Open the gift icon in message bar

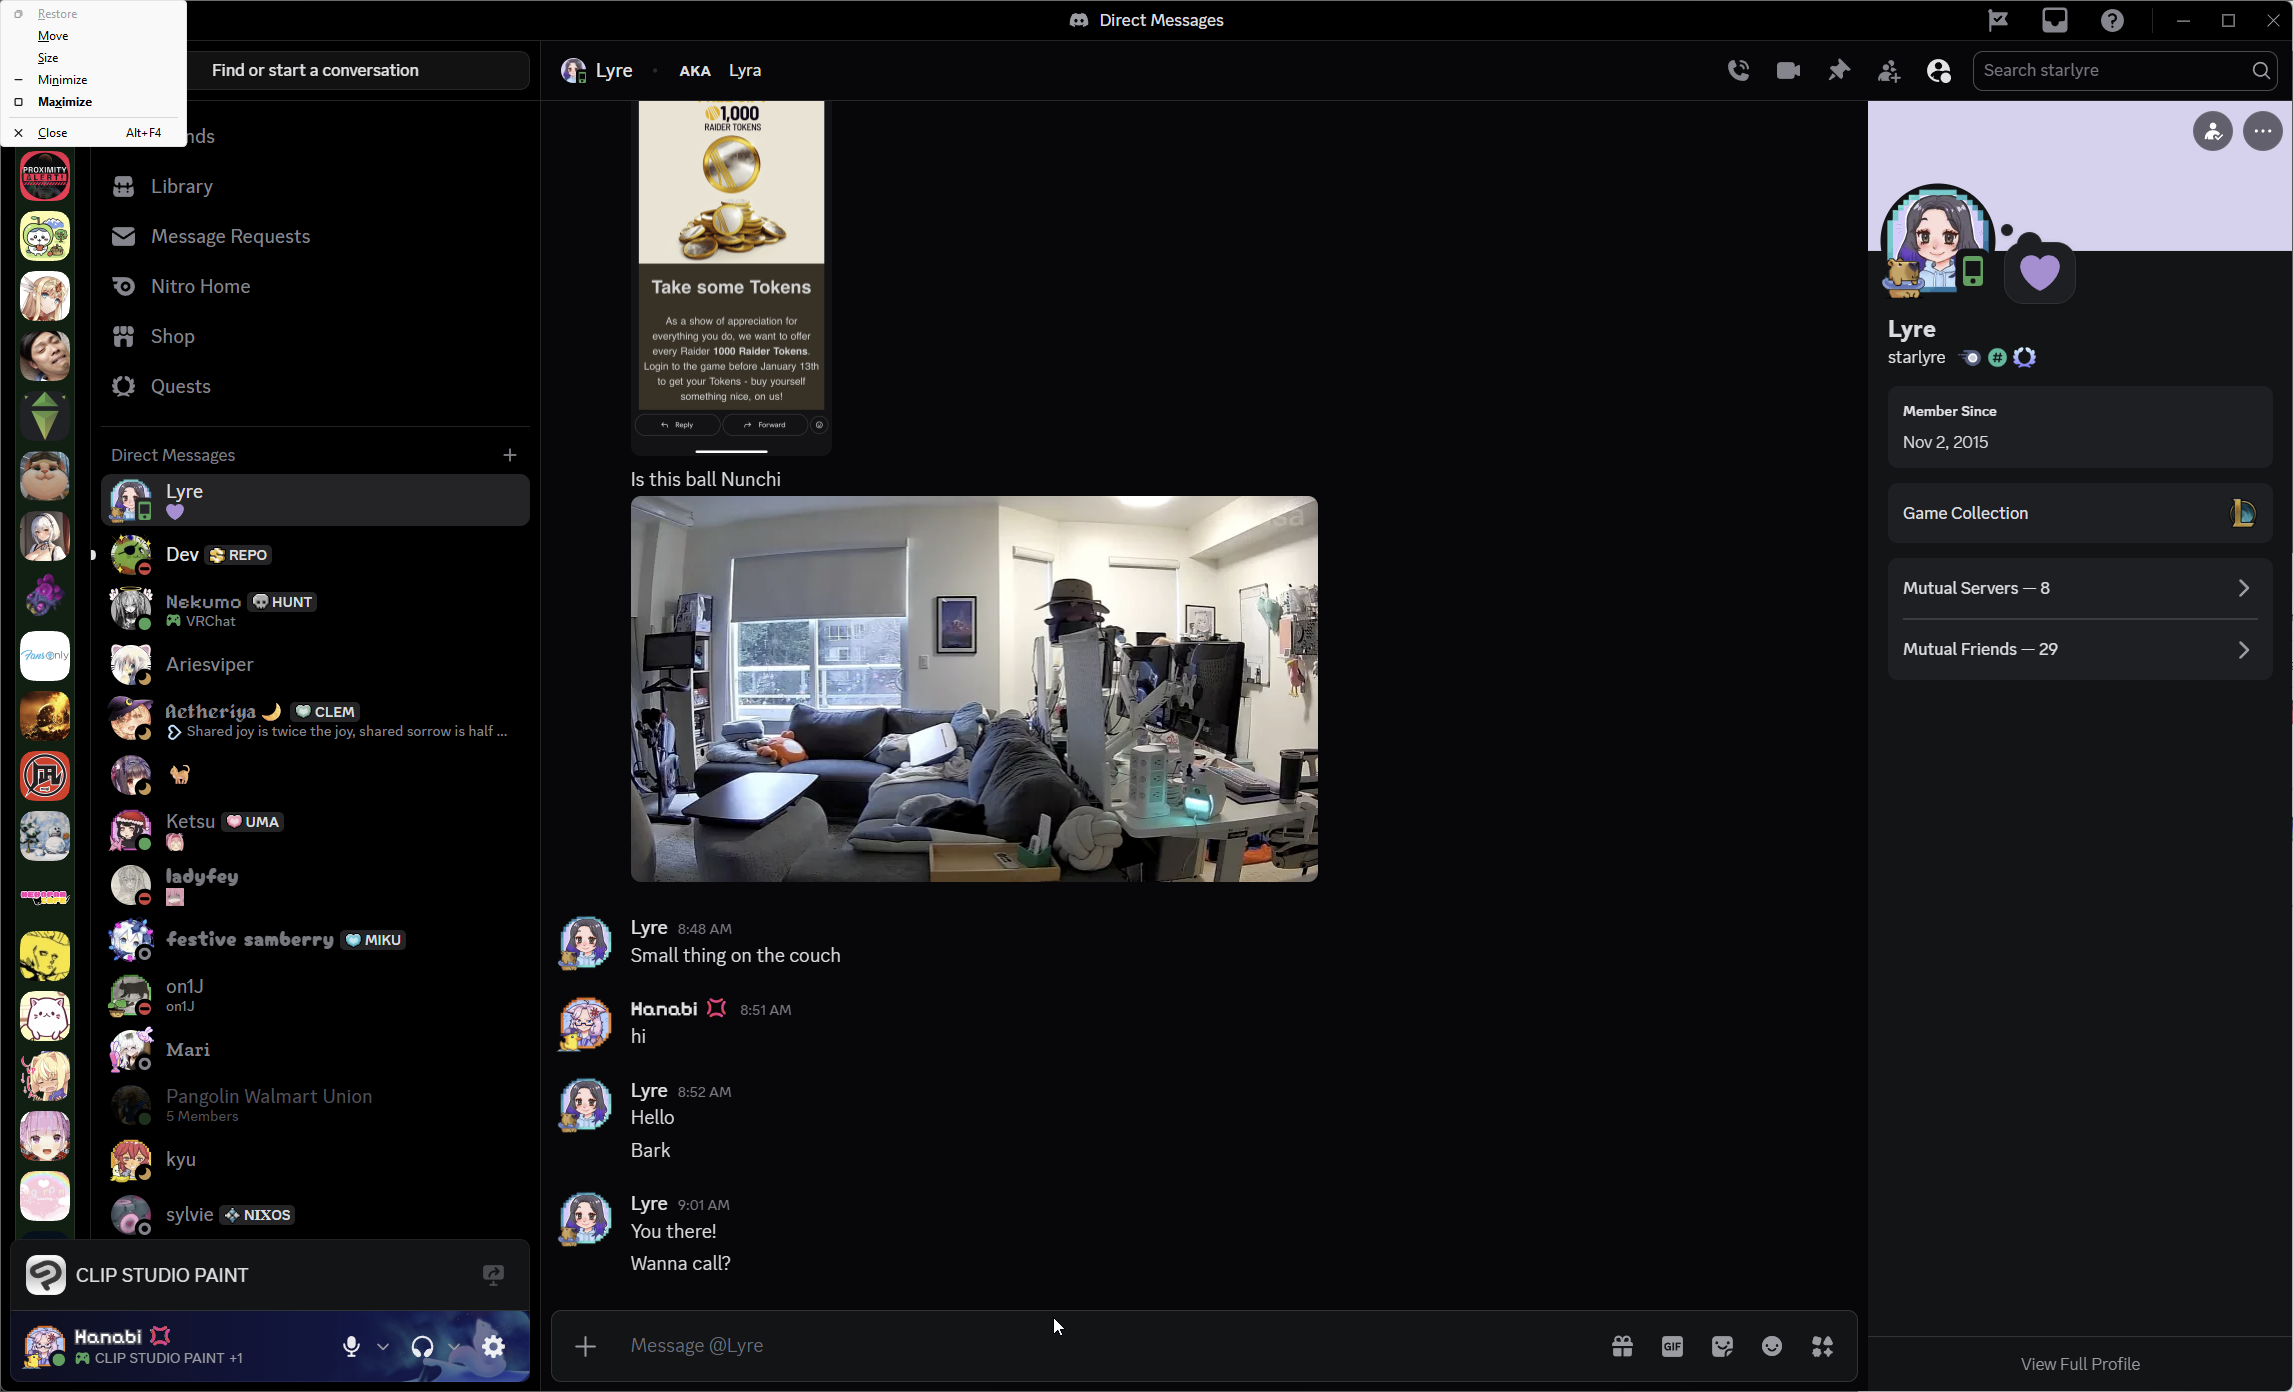pyautogui.click(x=1622, y=1346)
